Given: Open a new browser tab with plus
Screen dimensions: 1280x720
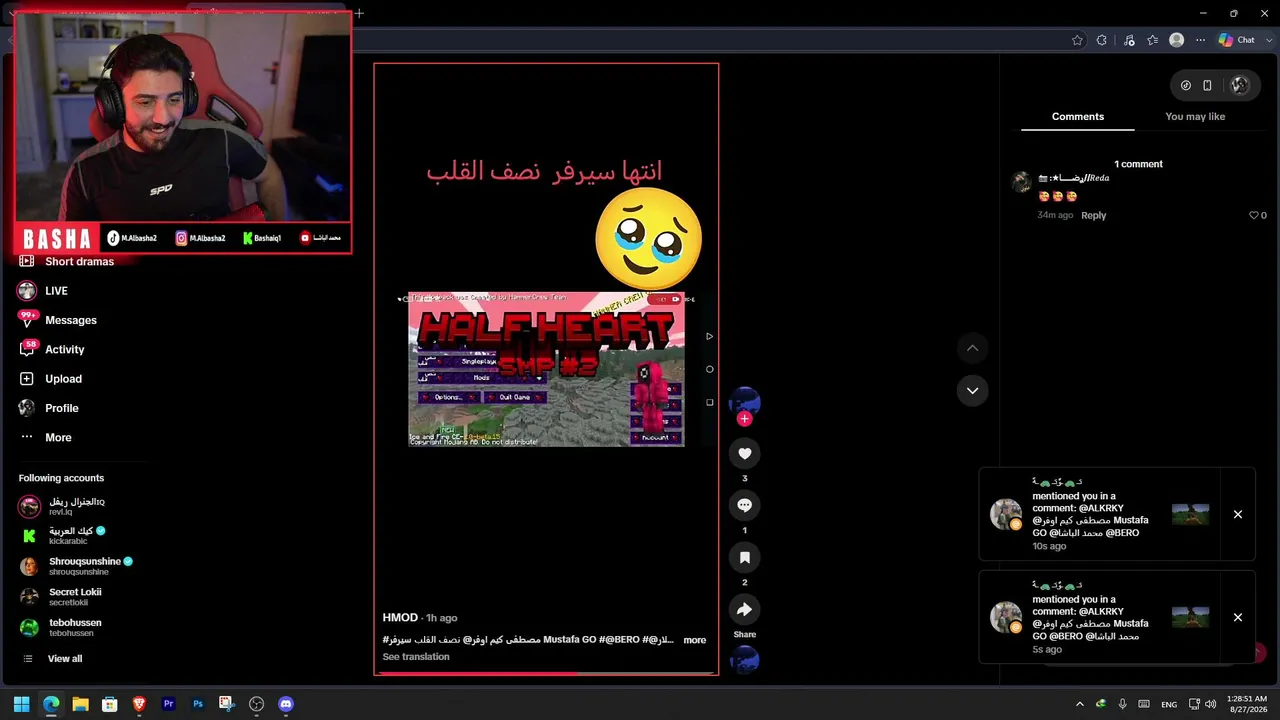Looking at the screenshot, I should click(x=359, y=13).
